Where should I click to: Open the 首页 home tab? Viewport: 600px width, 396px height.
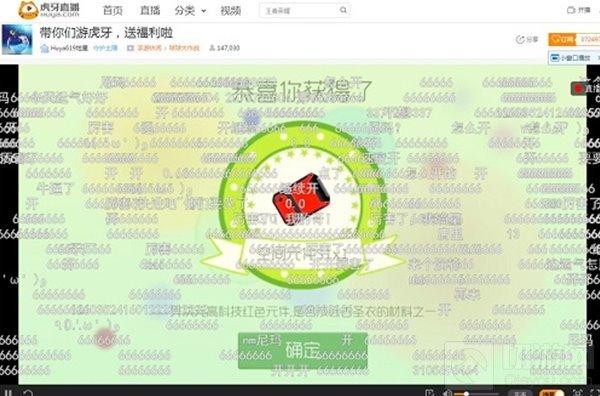click(112, 10)
